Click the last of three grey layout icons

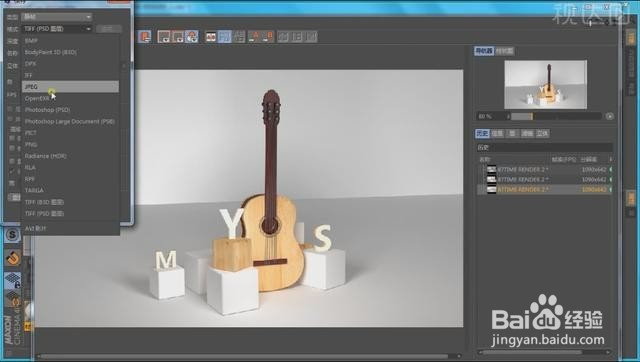click(x=311, y=37)
